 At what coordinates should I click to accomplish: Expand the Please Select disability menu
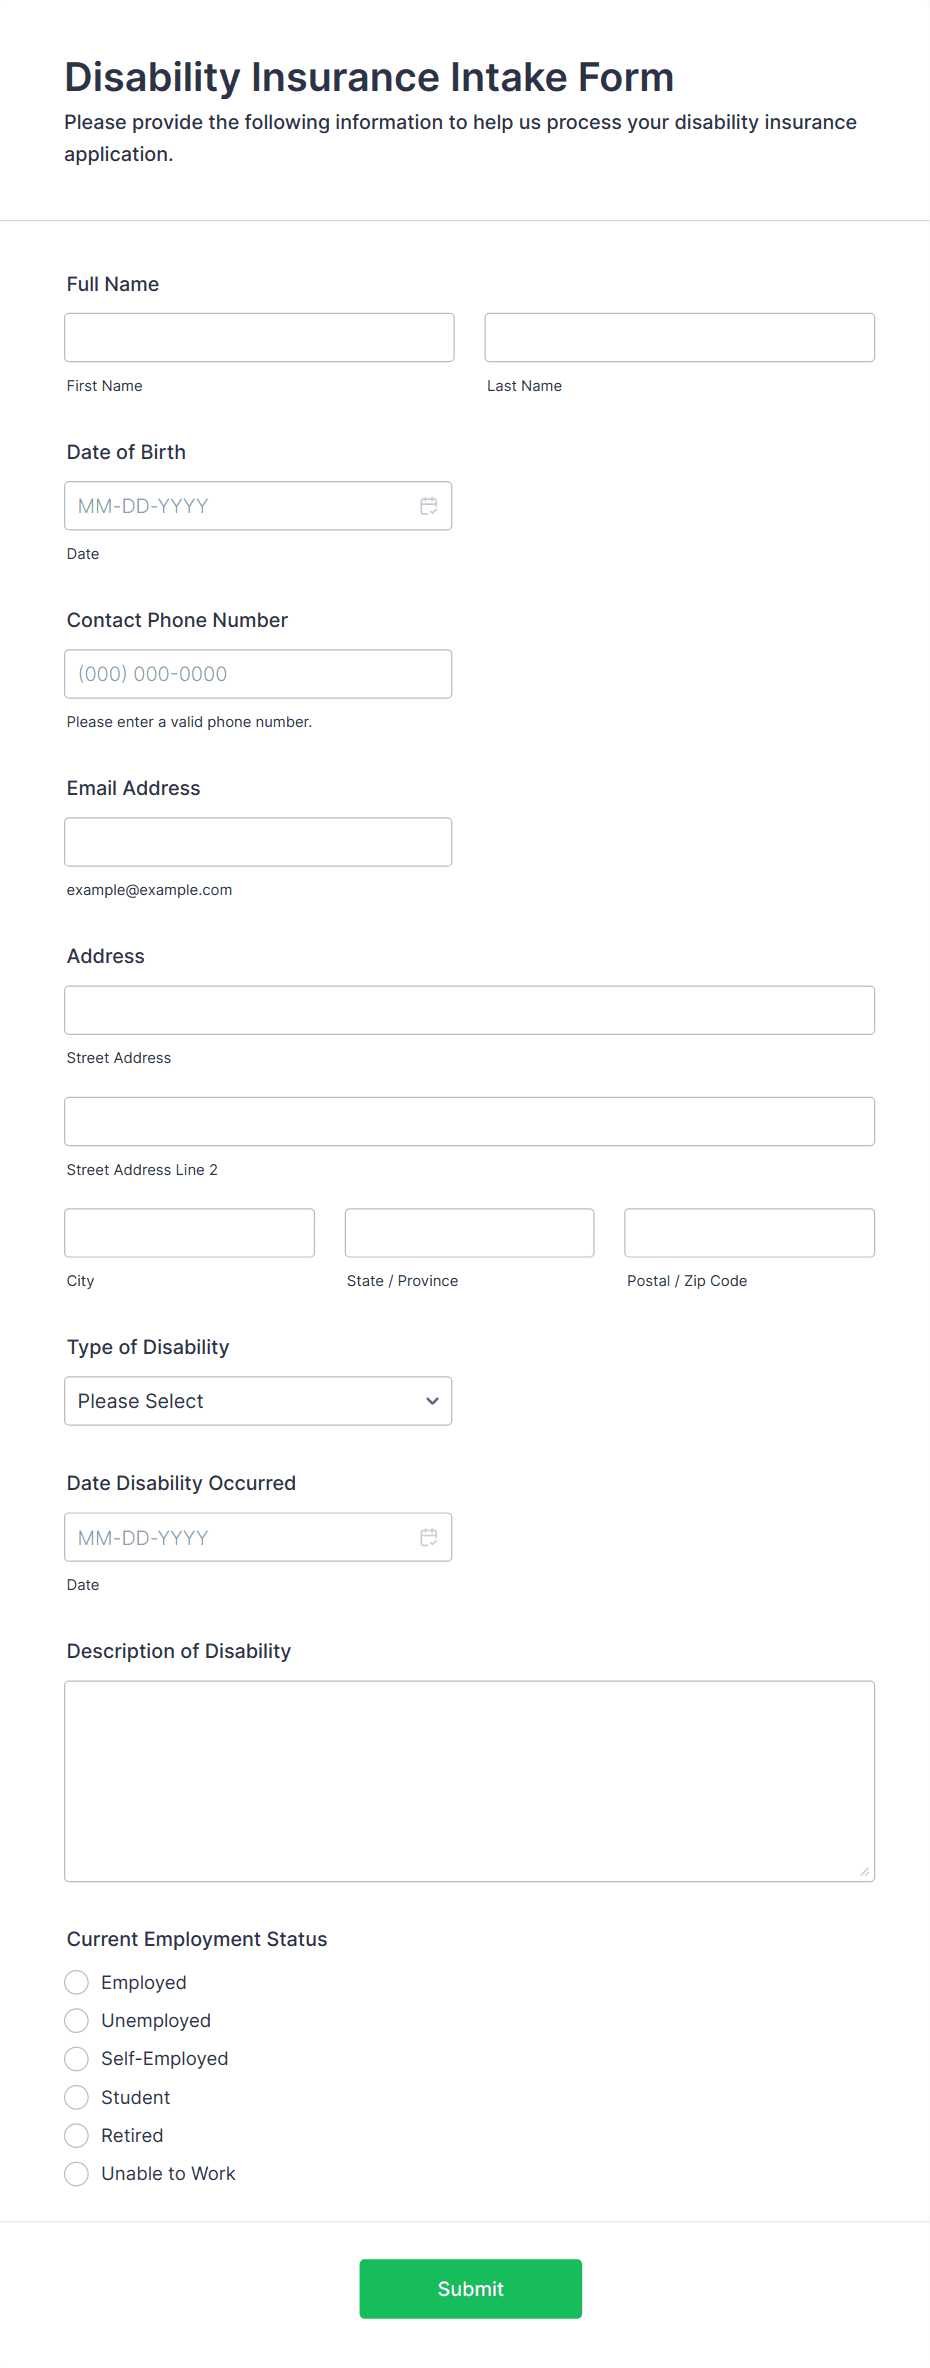click(x=258, y=1401)
